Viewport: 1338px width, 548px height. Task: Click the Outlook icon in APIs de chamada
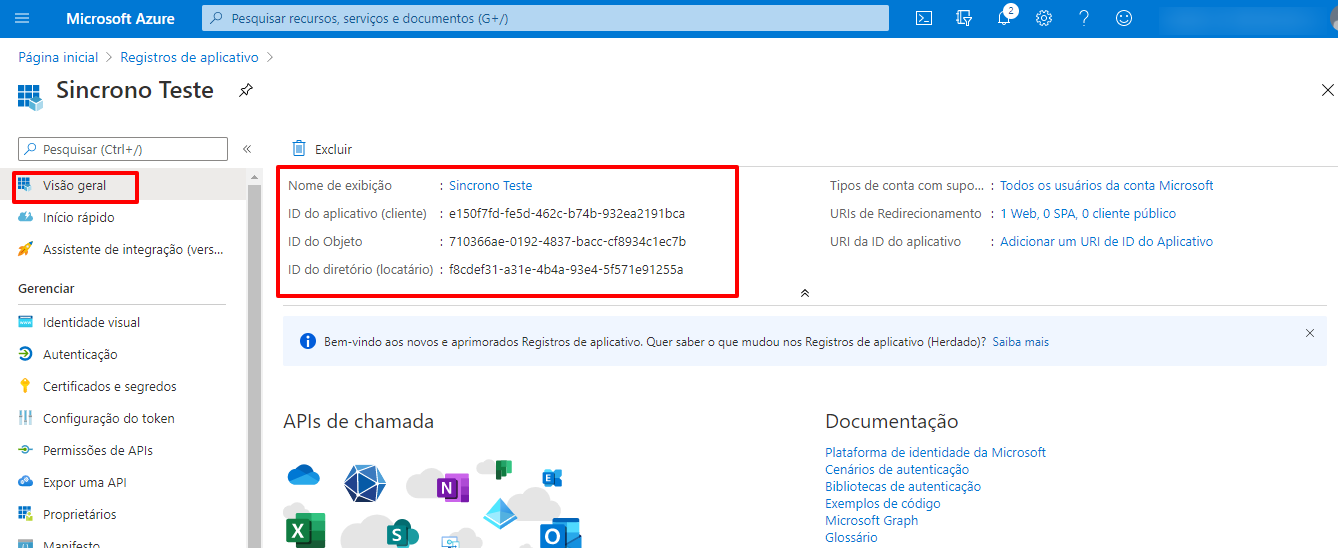(560, 535)
